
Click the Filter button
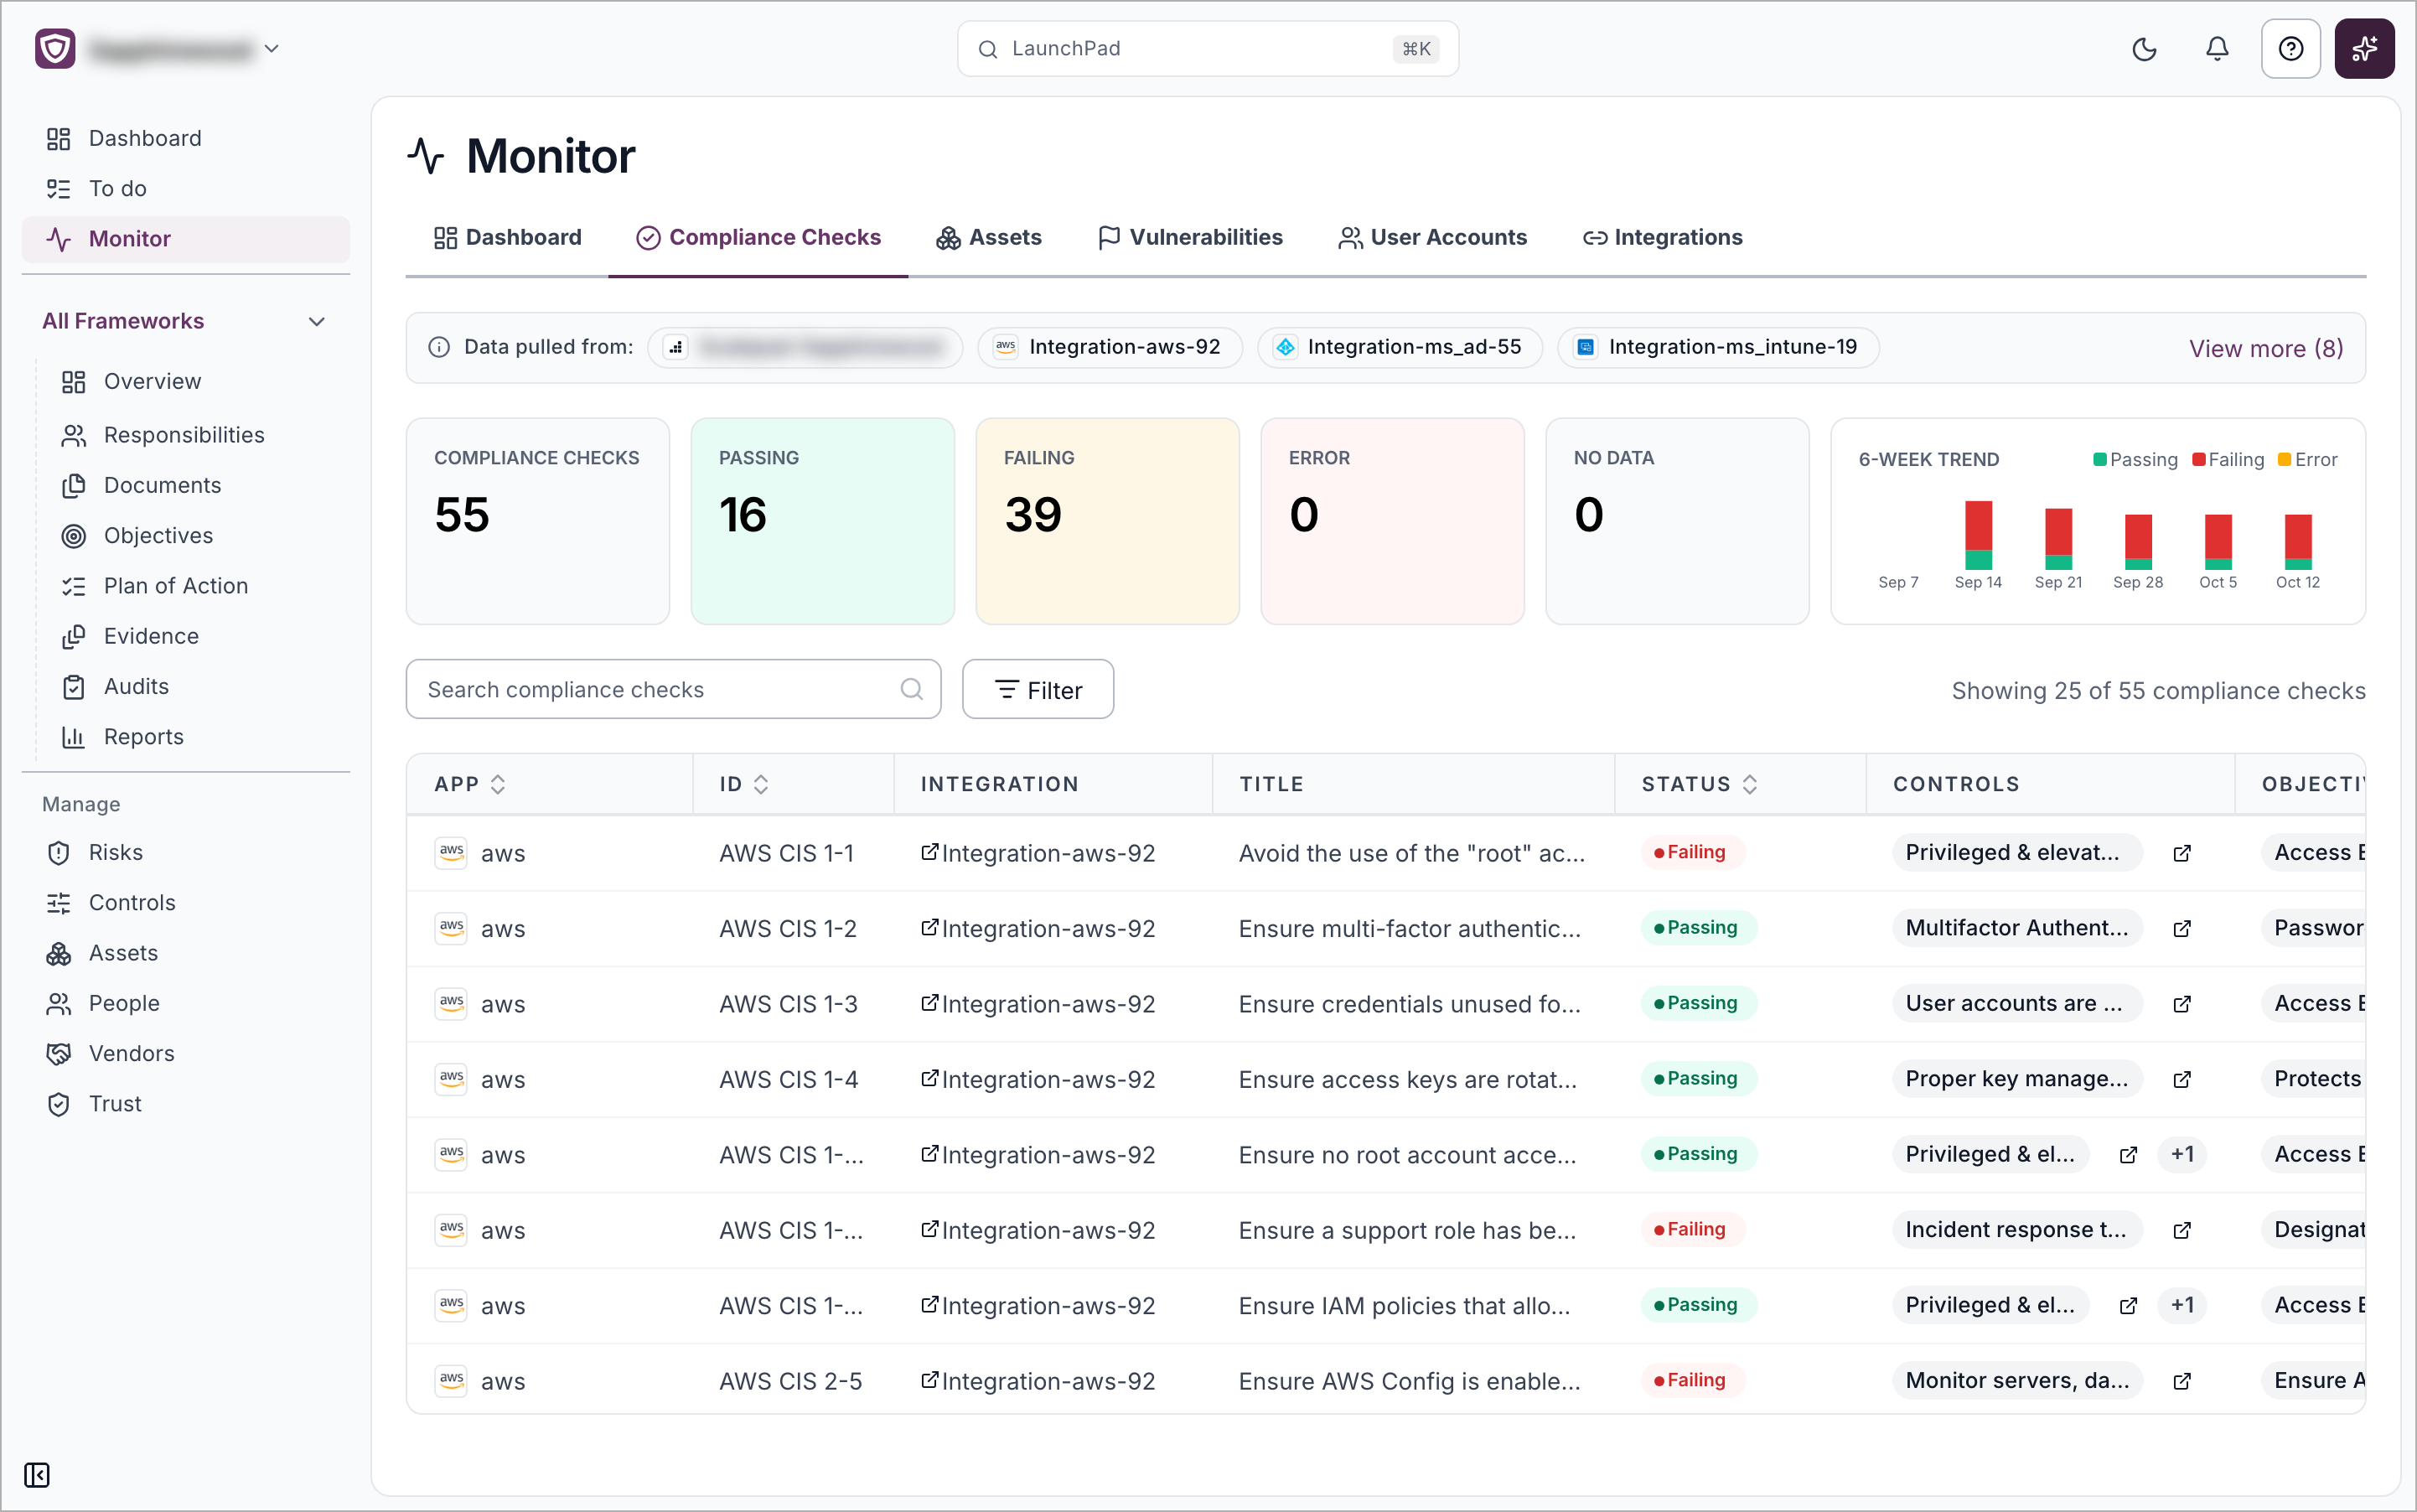(x=1038, y=689)
